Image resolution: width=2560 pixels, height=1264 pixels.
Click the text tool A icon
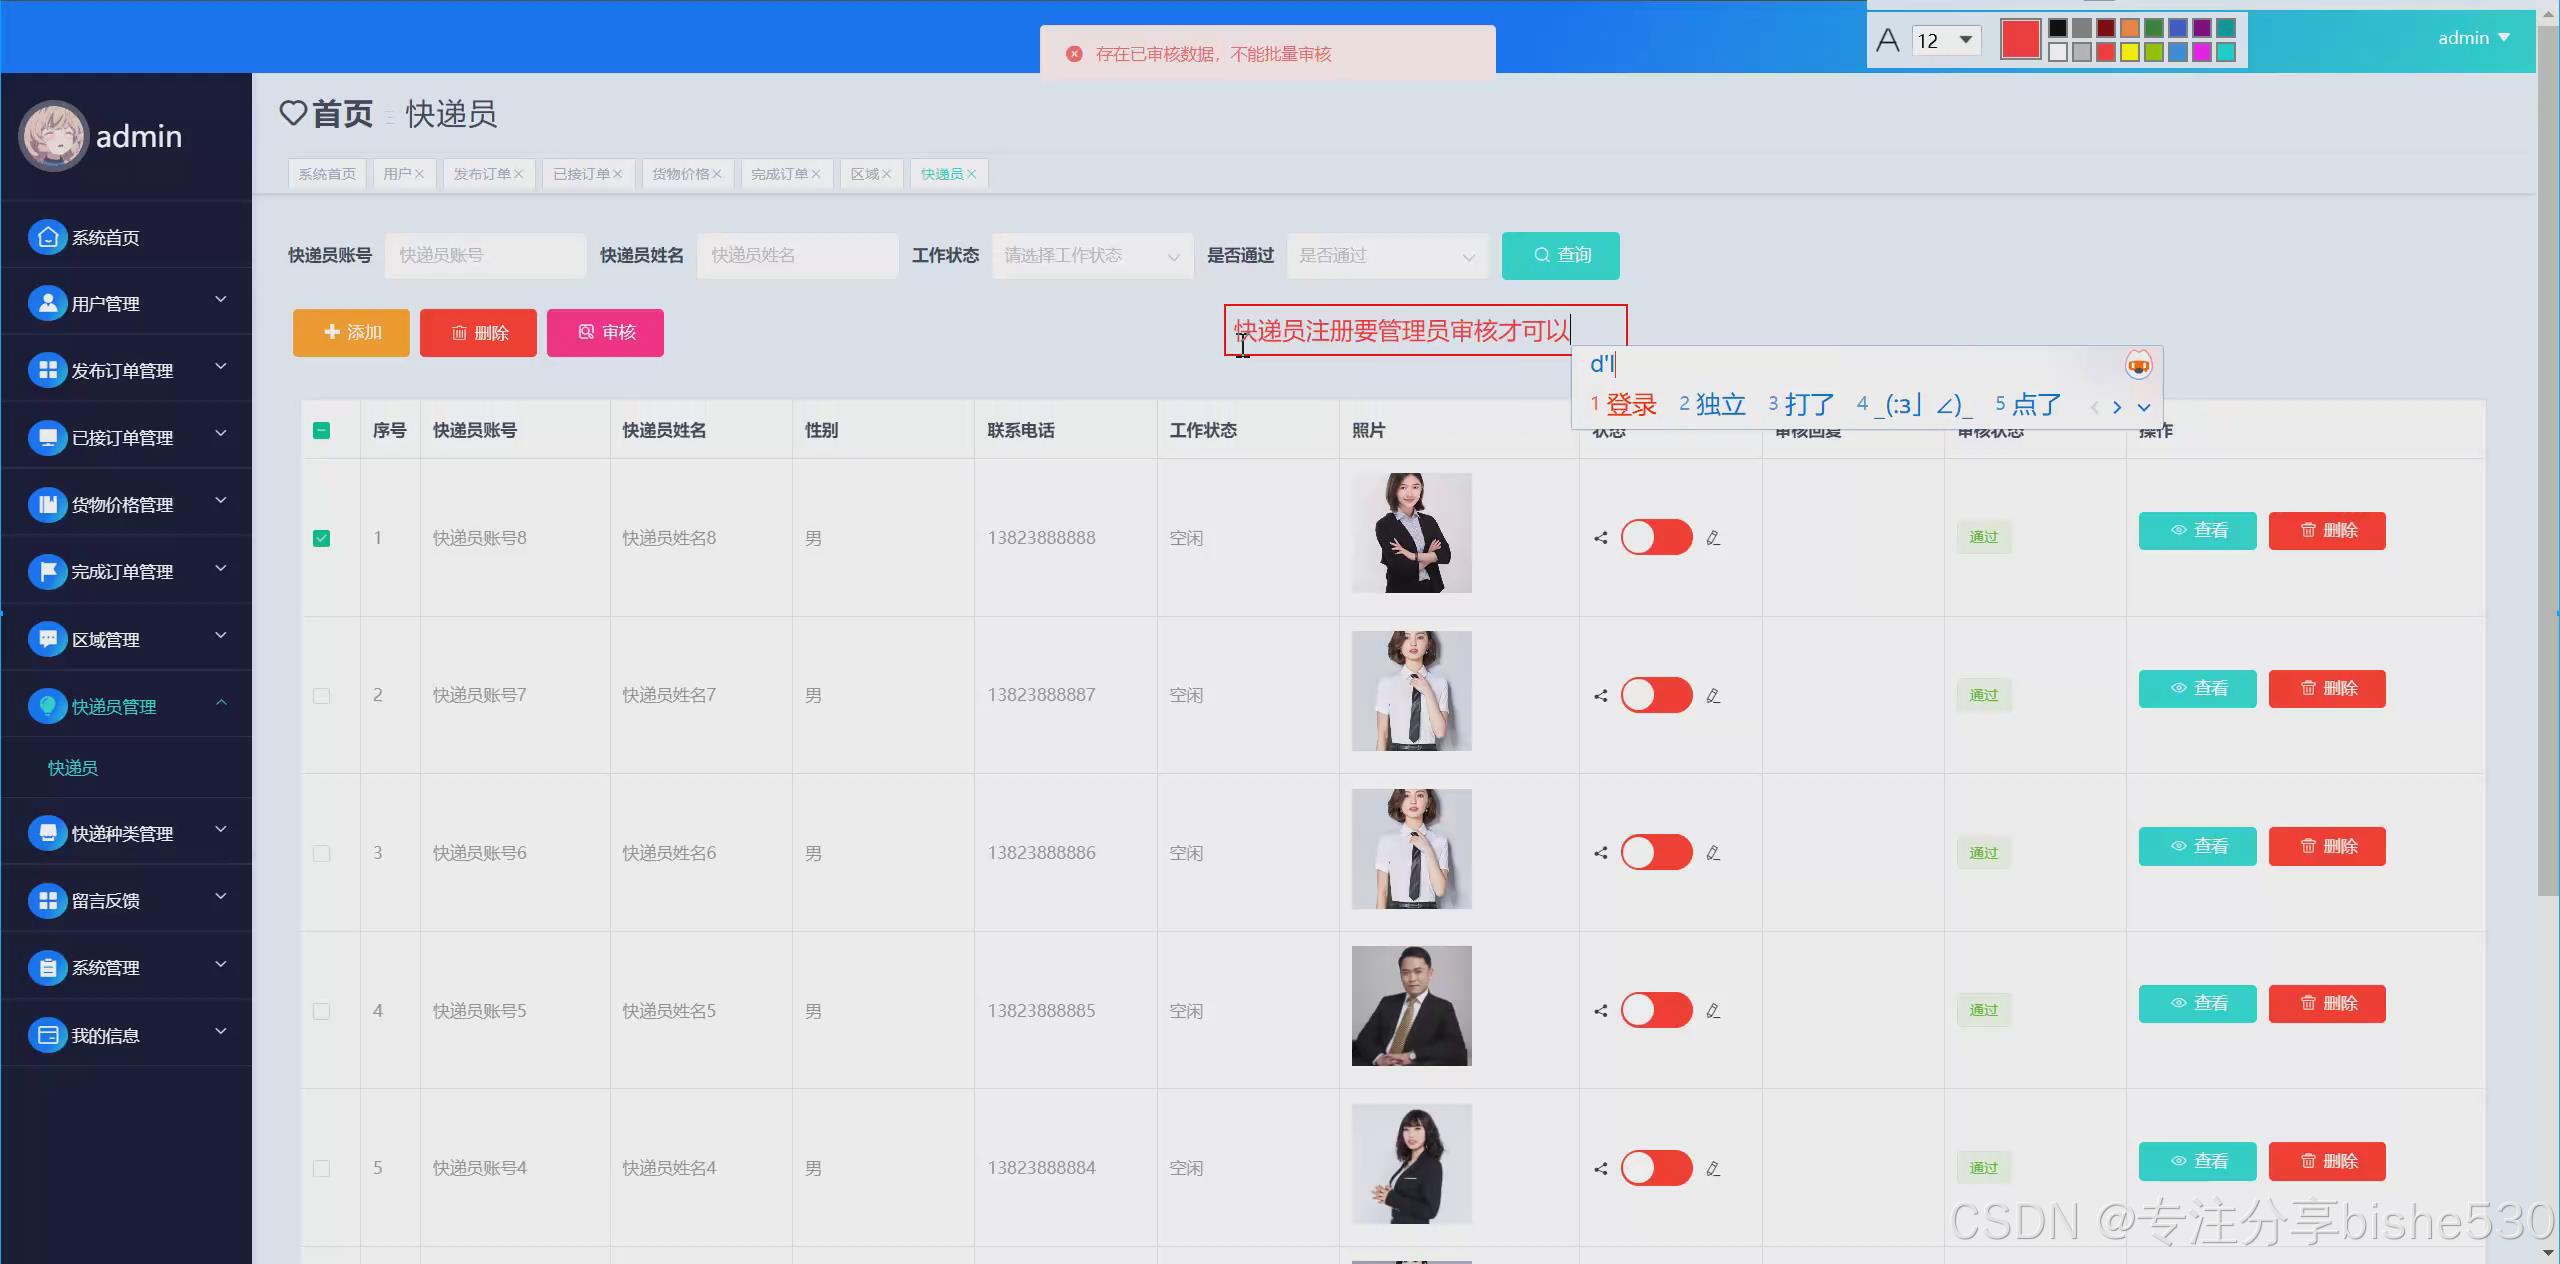click(1887, 41)
